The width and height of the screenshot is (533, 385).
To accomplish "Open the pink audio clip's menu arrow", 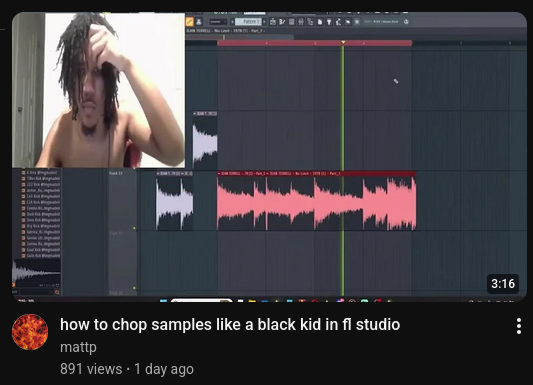I will 219,174.
